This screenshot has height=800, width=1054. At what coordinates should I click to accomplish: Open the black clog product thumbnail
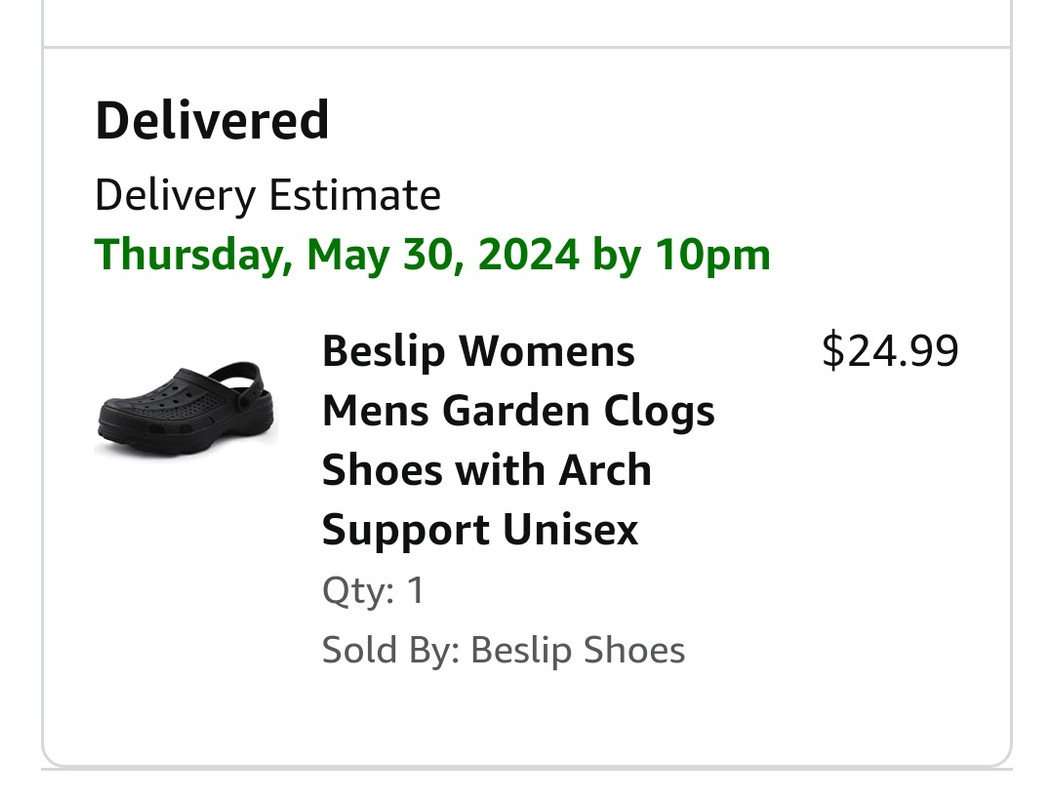(185, 410)
